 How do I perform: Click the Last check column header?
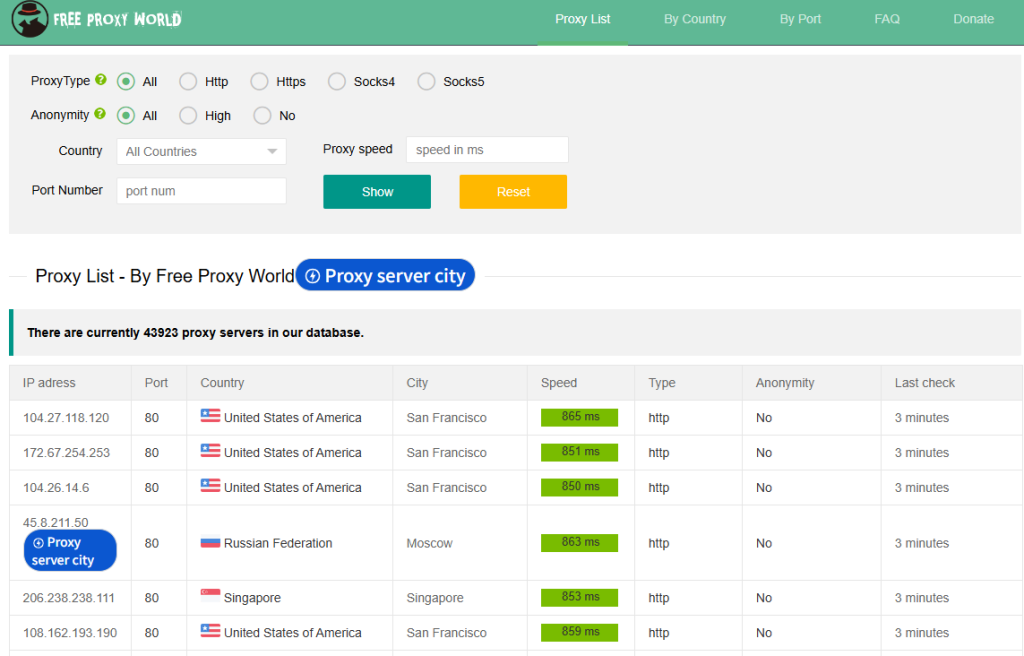tap(925, 383)
